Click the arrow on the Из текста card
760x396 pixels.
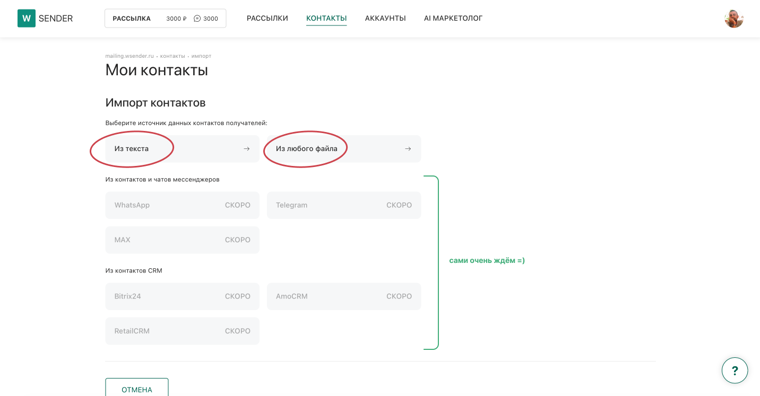pos(247,149)
